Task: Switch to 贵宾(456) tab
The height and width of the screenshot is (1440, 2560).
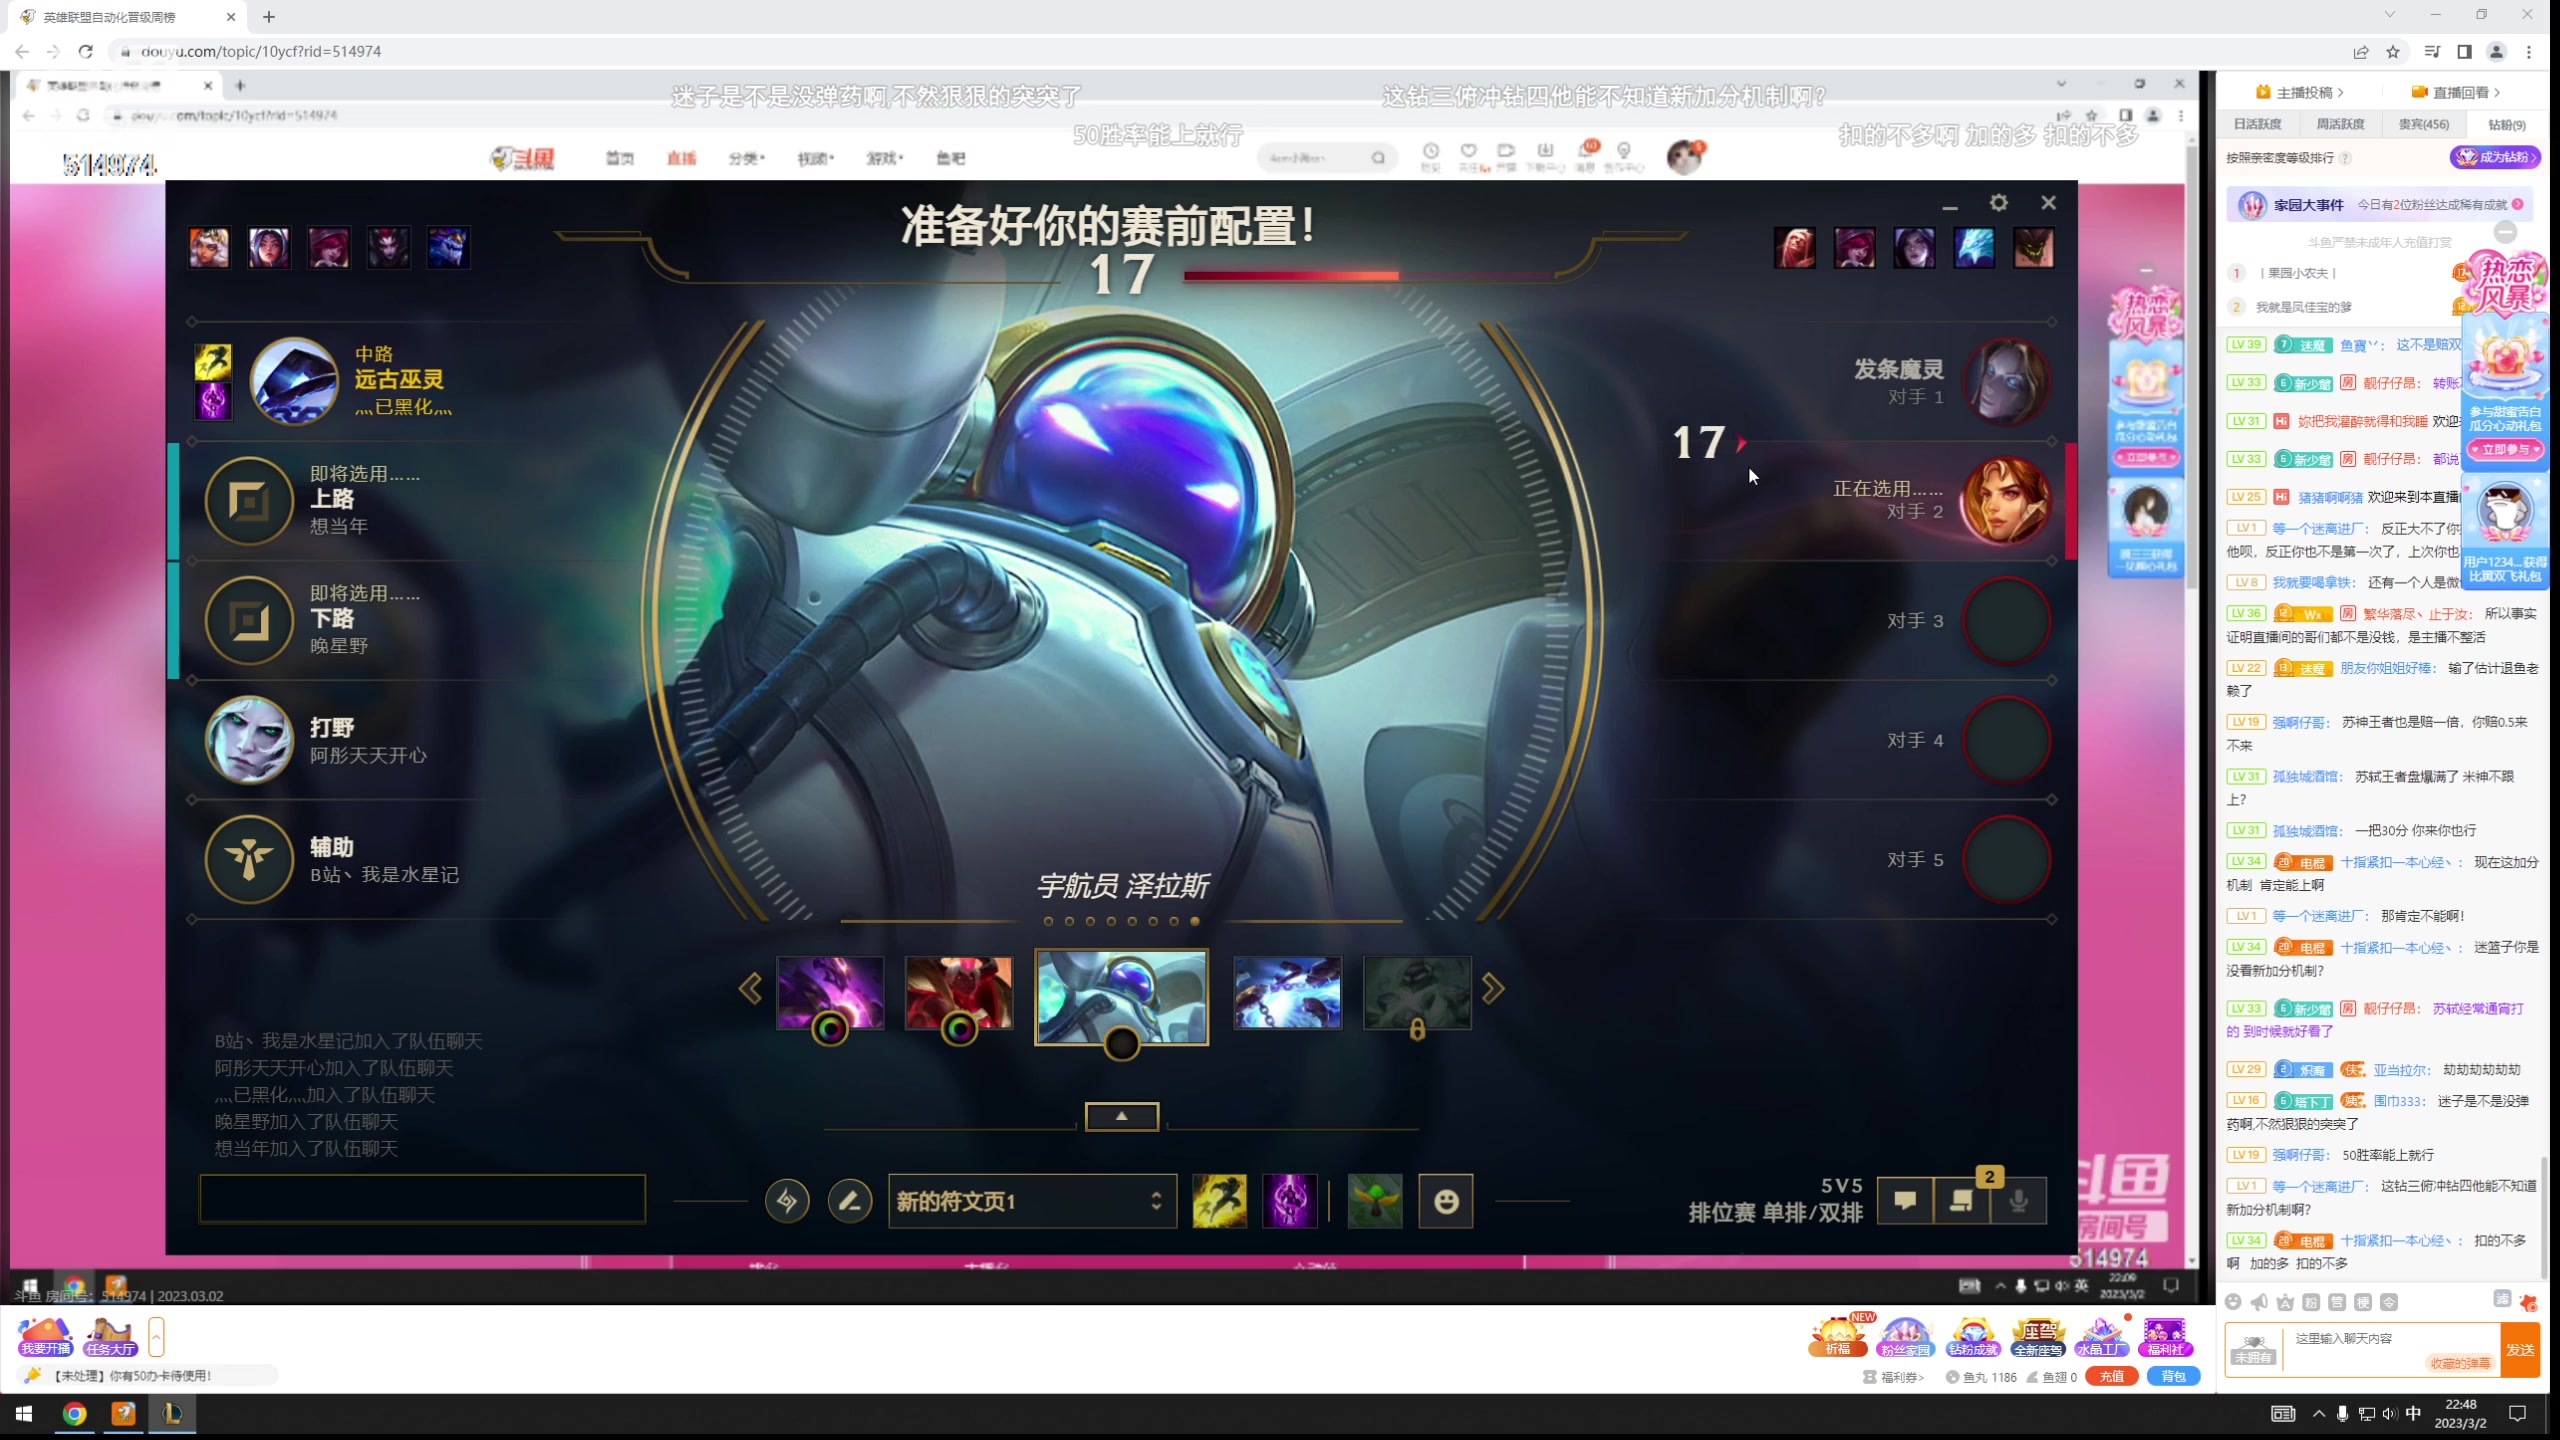Action: pyautogui.click(x=2424, y=124)
